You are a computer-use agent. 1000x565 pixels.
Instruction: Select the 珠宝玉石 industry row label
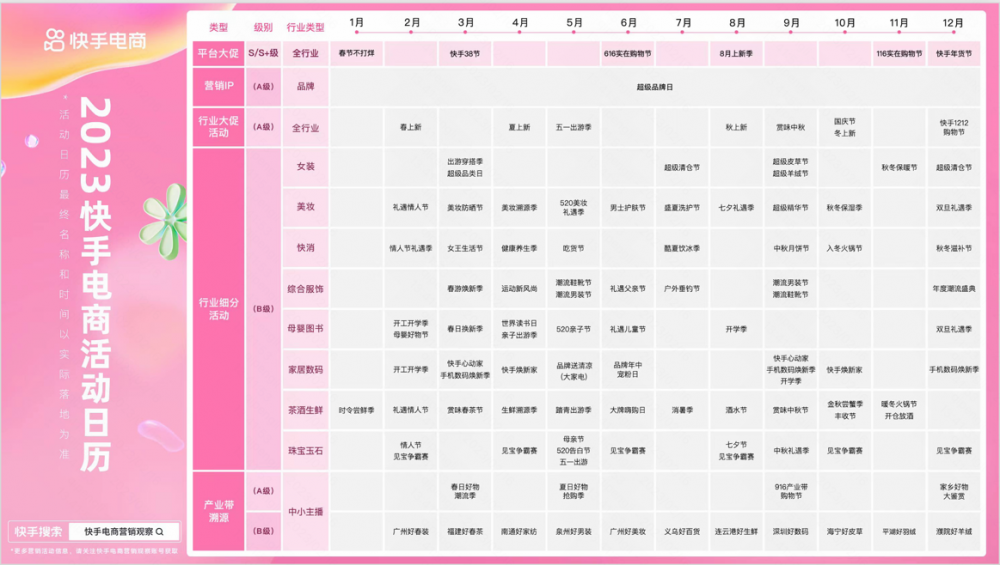pyautogui.click(x=305, y=451)
